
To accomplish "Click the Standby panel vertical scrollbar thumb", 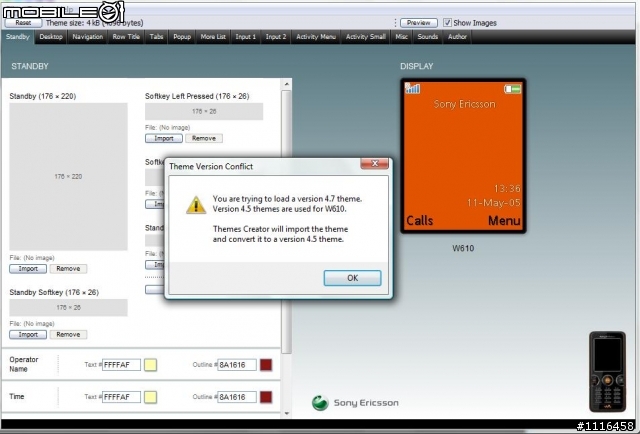I will (x=287, y=220).
